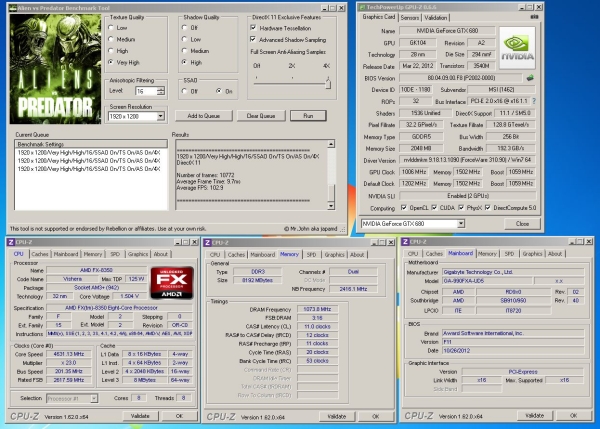Viewport: 600px width, 429px height.
Task: Click the Benchmark Tool title bar icon
Action: tap(13, 8)
